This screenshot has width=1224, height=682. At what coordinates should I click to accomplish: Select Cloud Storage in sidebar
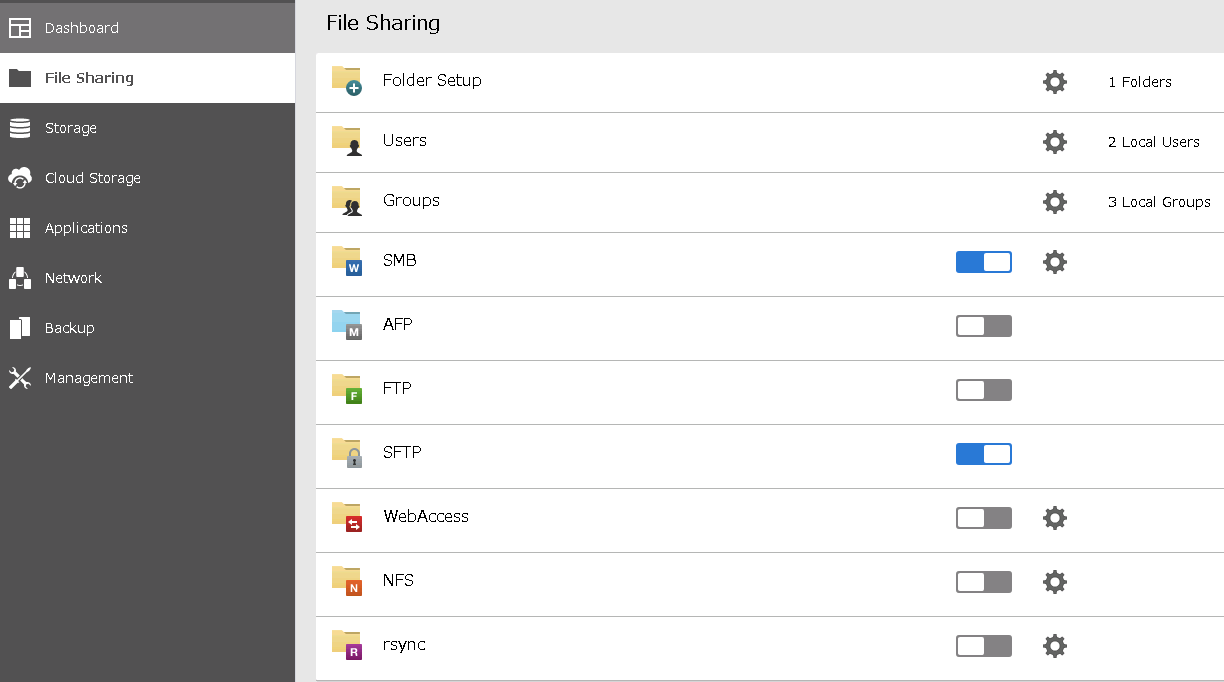[x=92, y=178]
